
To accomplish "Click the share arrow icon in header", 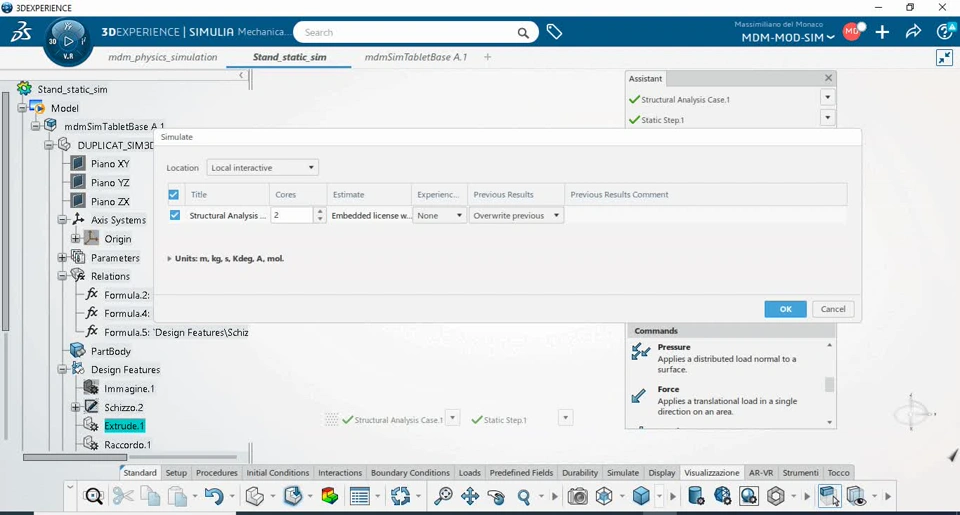I will (x=913, y=32).
